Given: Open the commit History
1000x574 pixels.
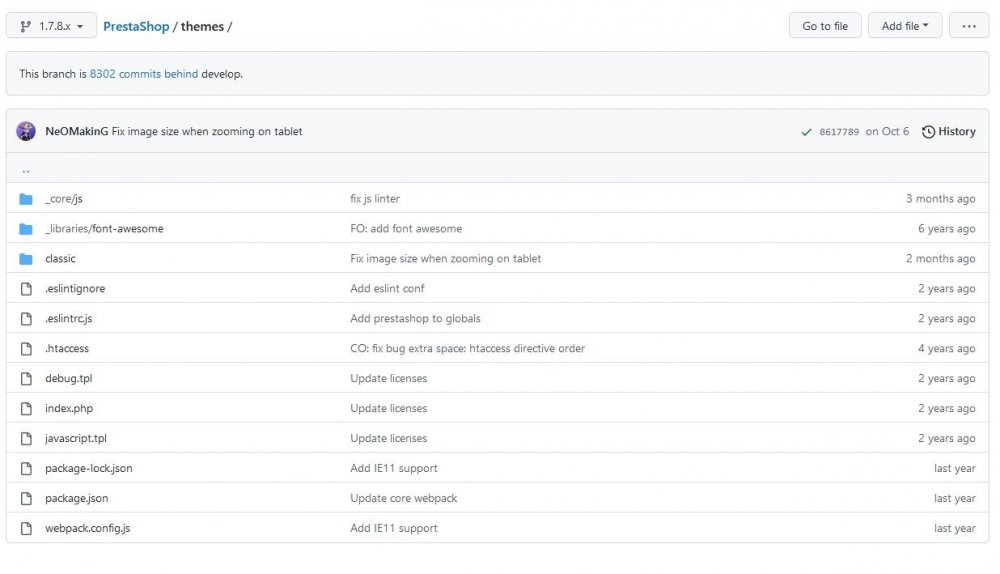Looking at the screenshot, I should point(948,132).
